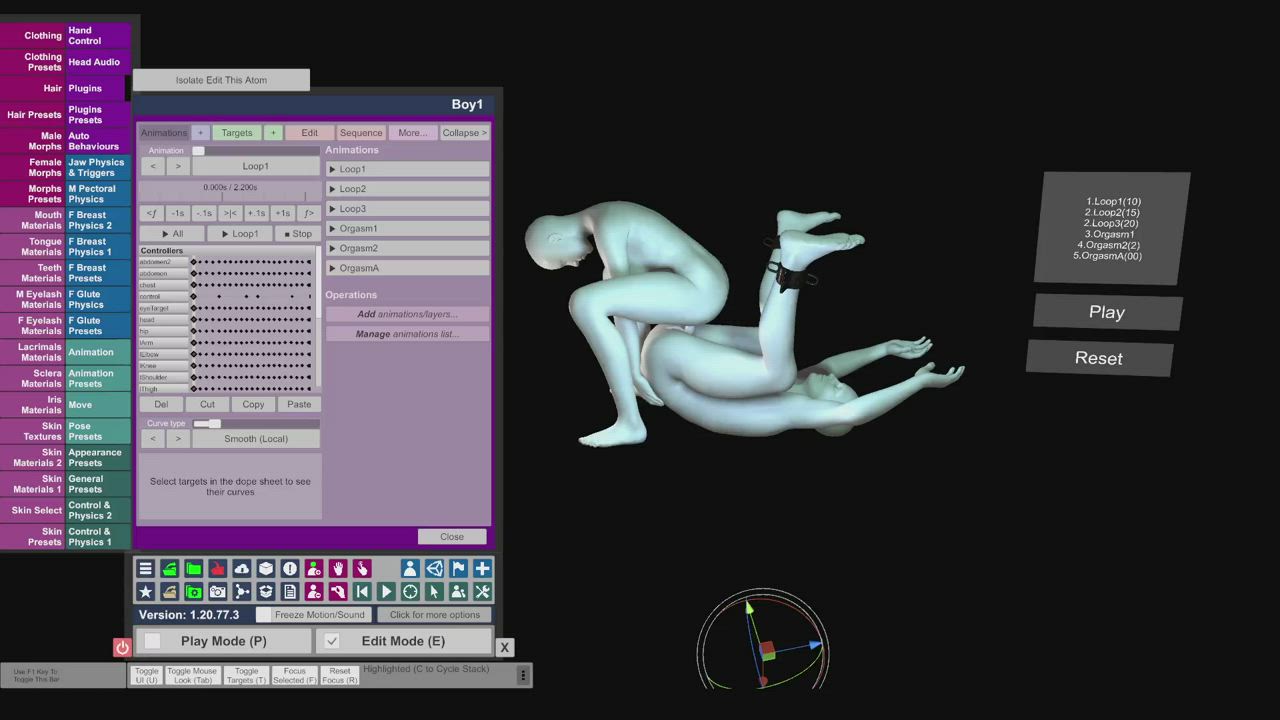Click the Curve type slider
The width and height of the screenshot is (1280, 720).
click(x=256, y=424)
